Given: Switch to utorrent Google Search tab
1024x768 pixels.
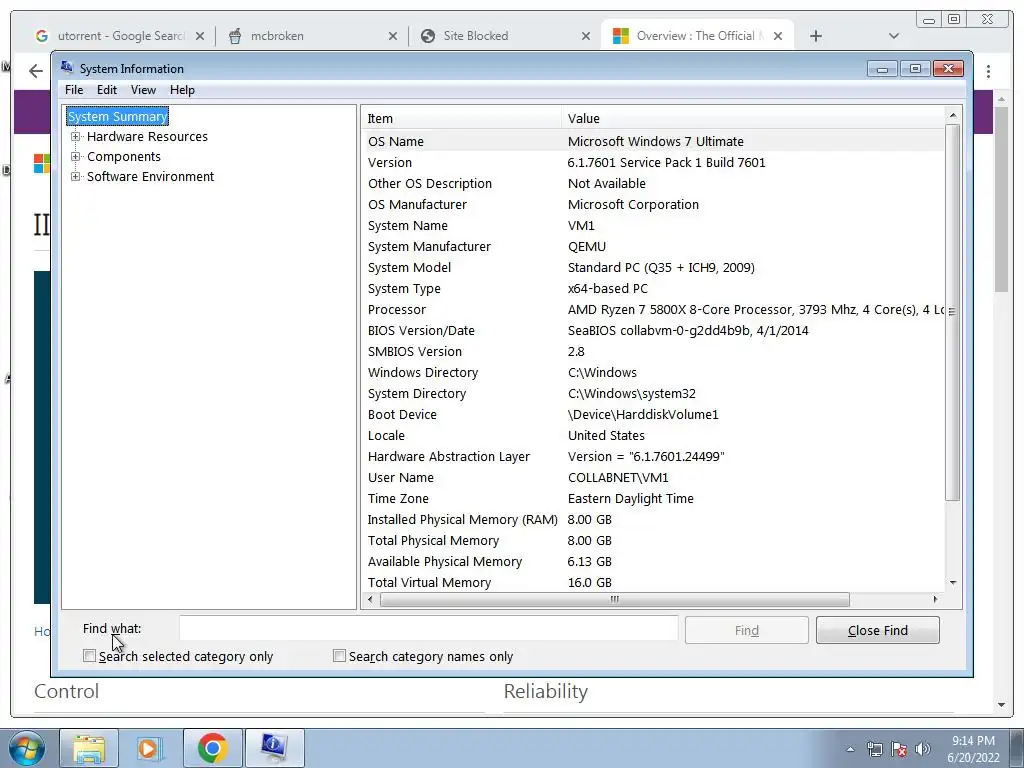Looking at the screenshot, I should (118, 36).
